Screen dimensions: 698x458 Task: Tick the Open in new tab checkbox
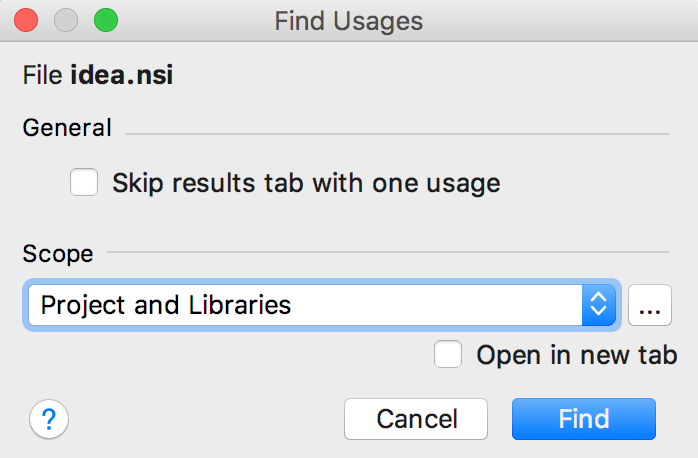(x=449, y=355)
